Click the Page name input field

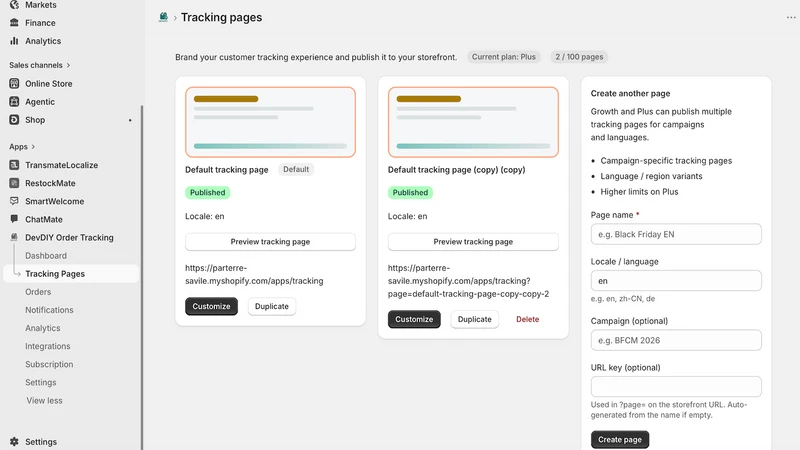click(676, 234)
